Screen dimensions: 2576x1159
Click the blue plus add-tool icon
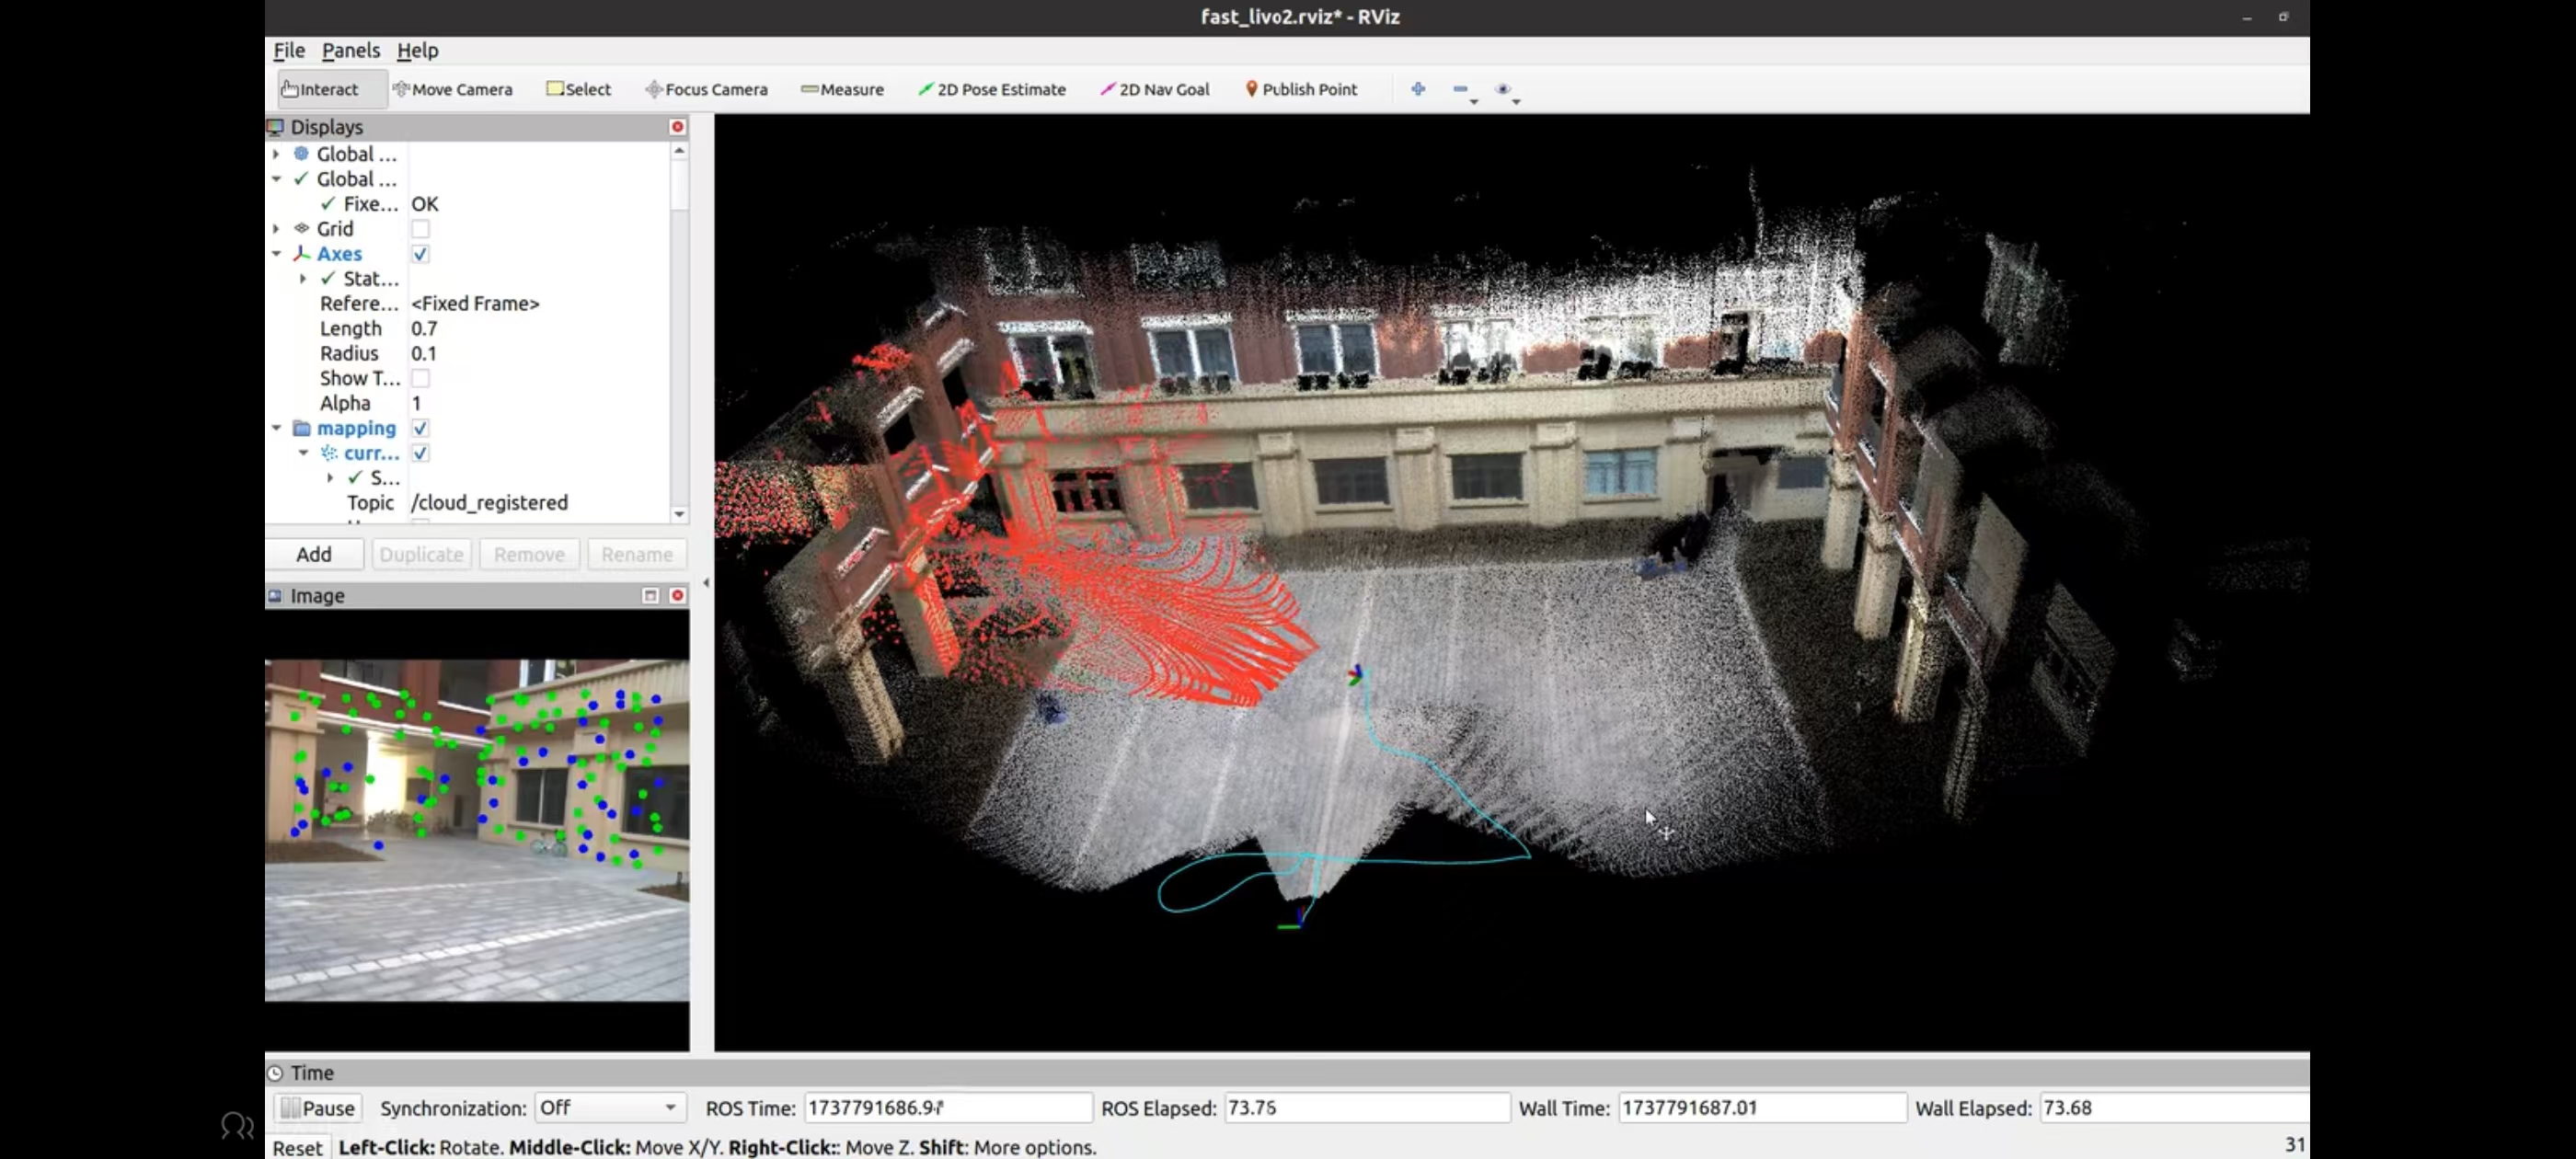coord(1418,89)
